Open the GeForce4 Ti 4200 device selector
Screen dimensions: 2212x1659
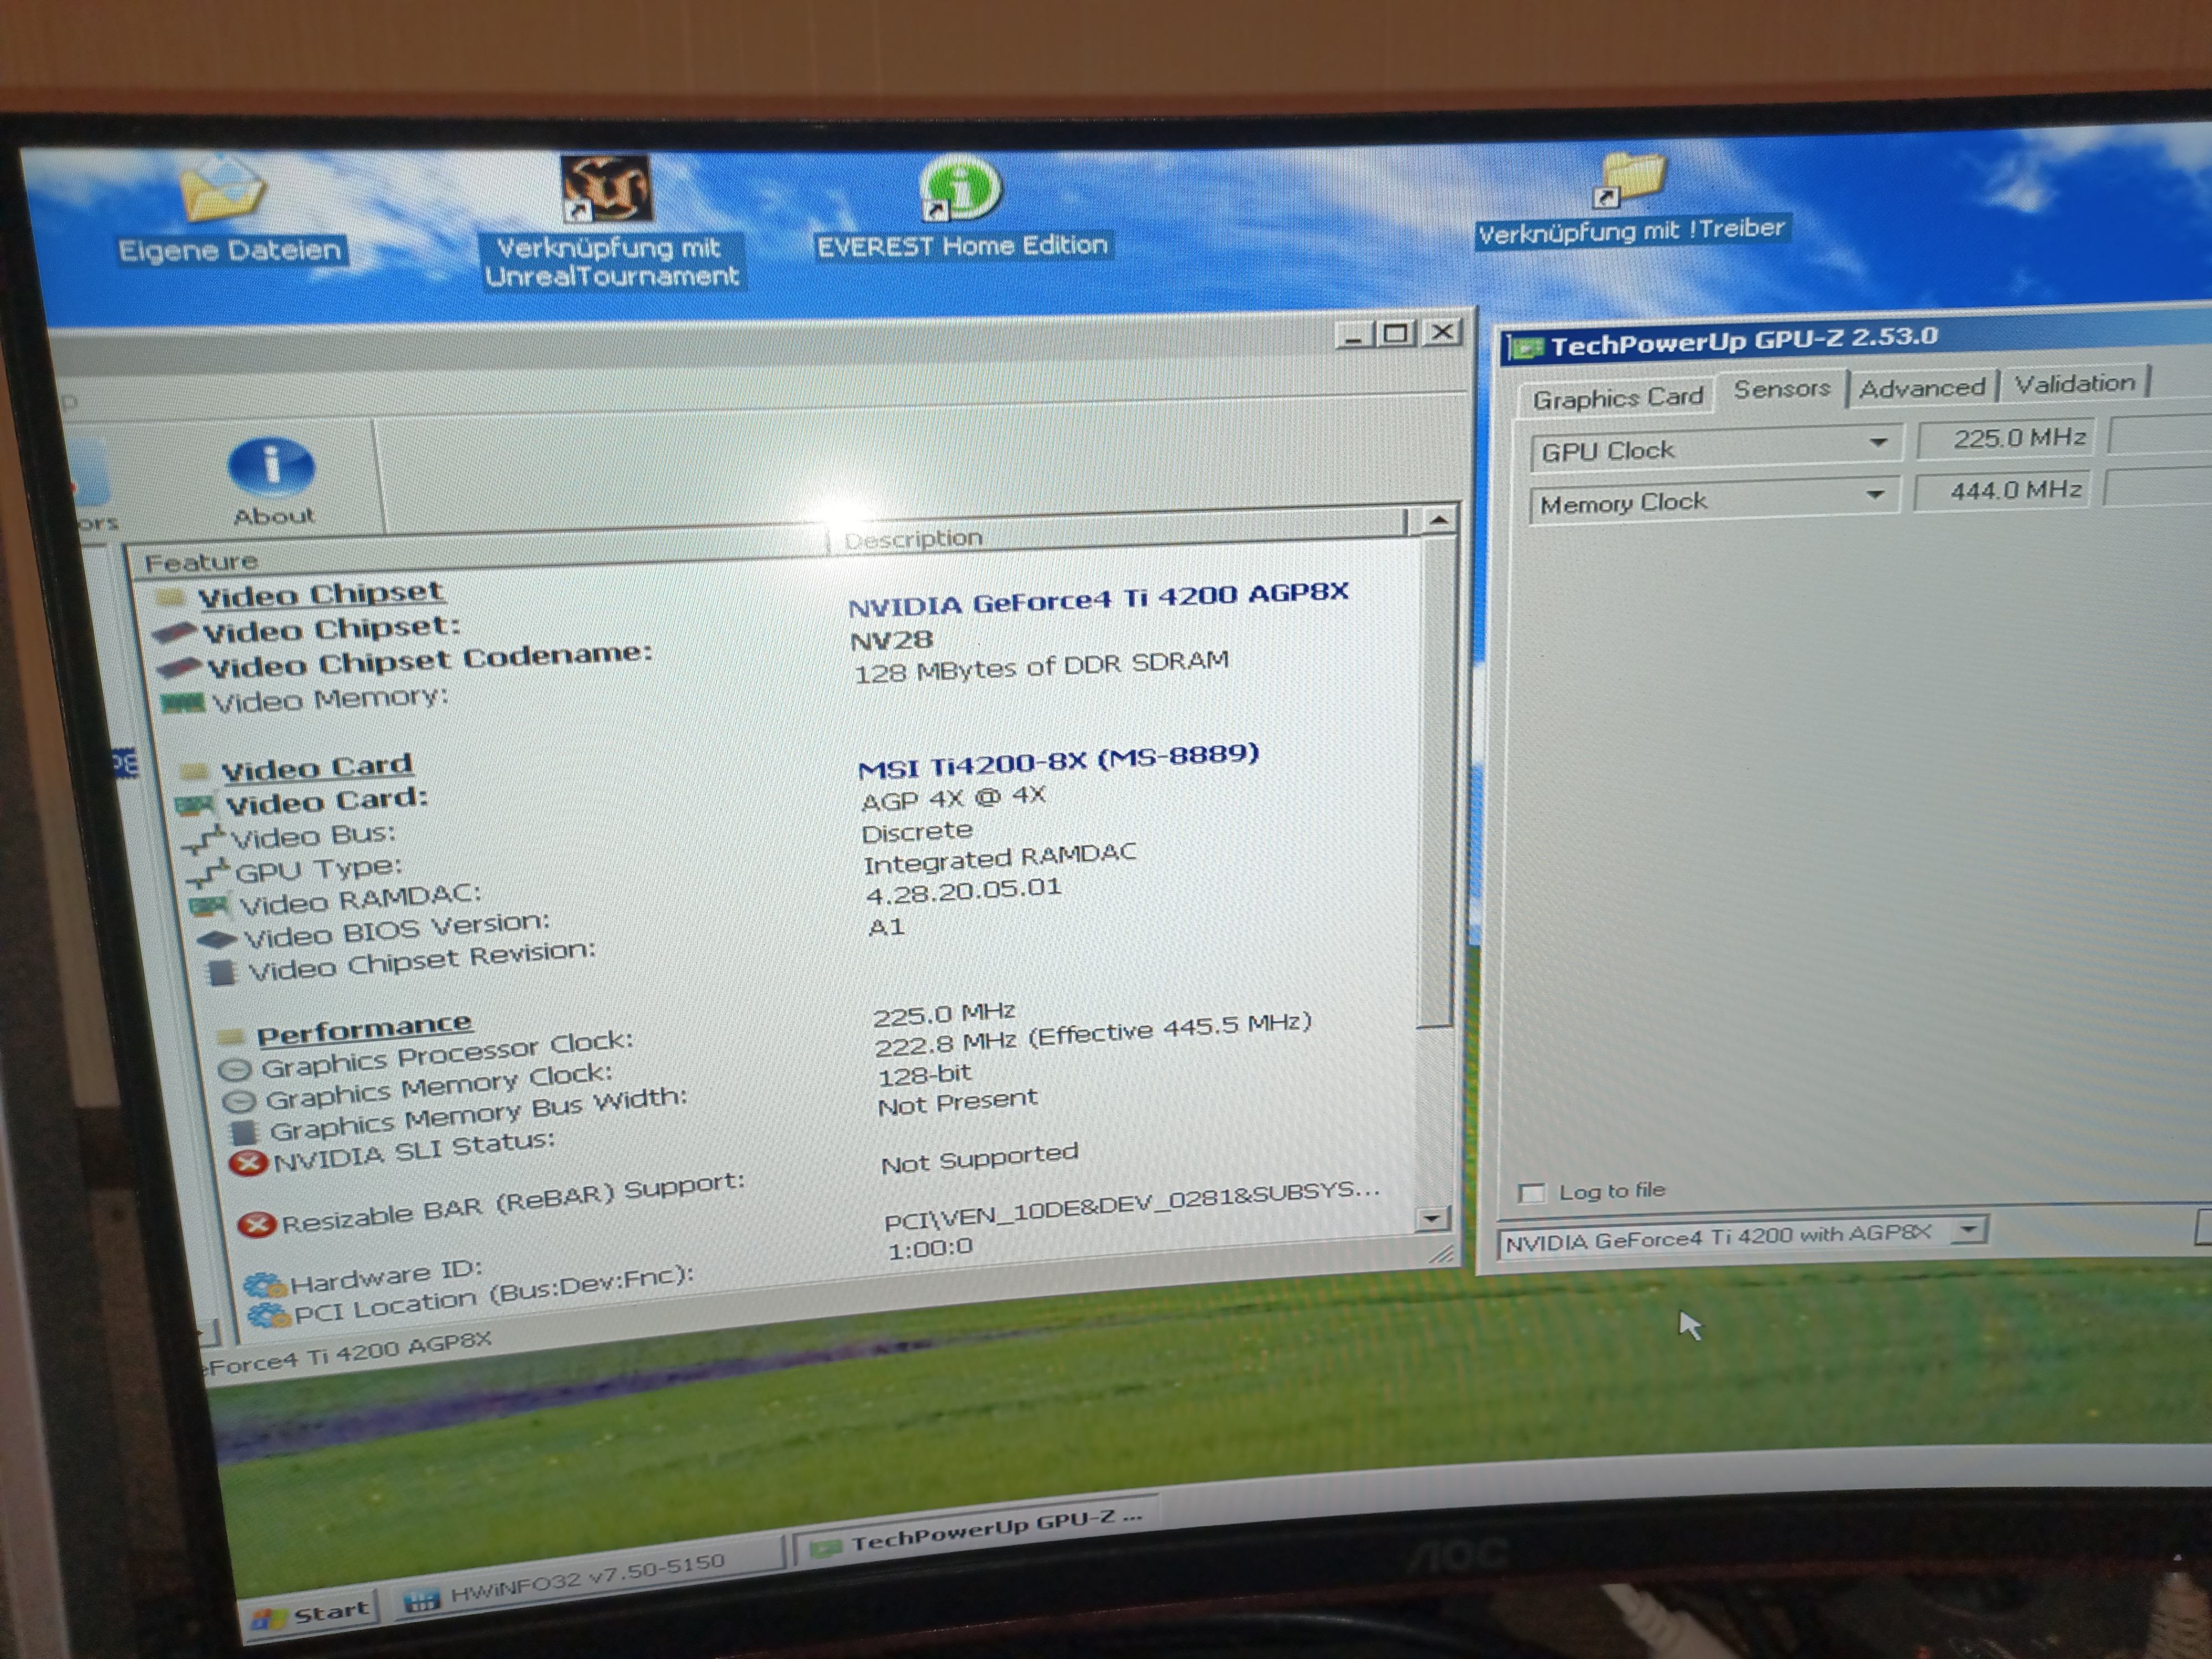pyautogui.click(x=1968, y=1230)
